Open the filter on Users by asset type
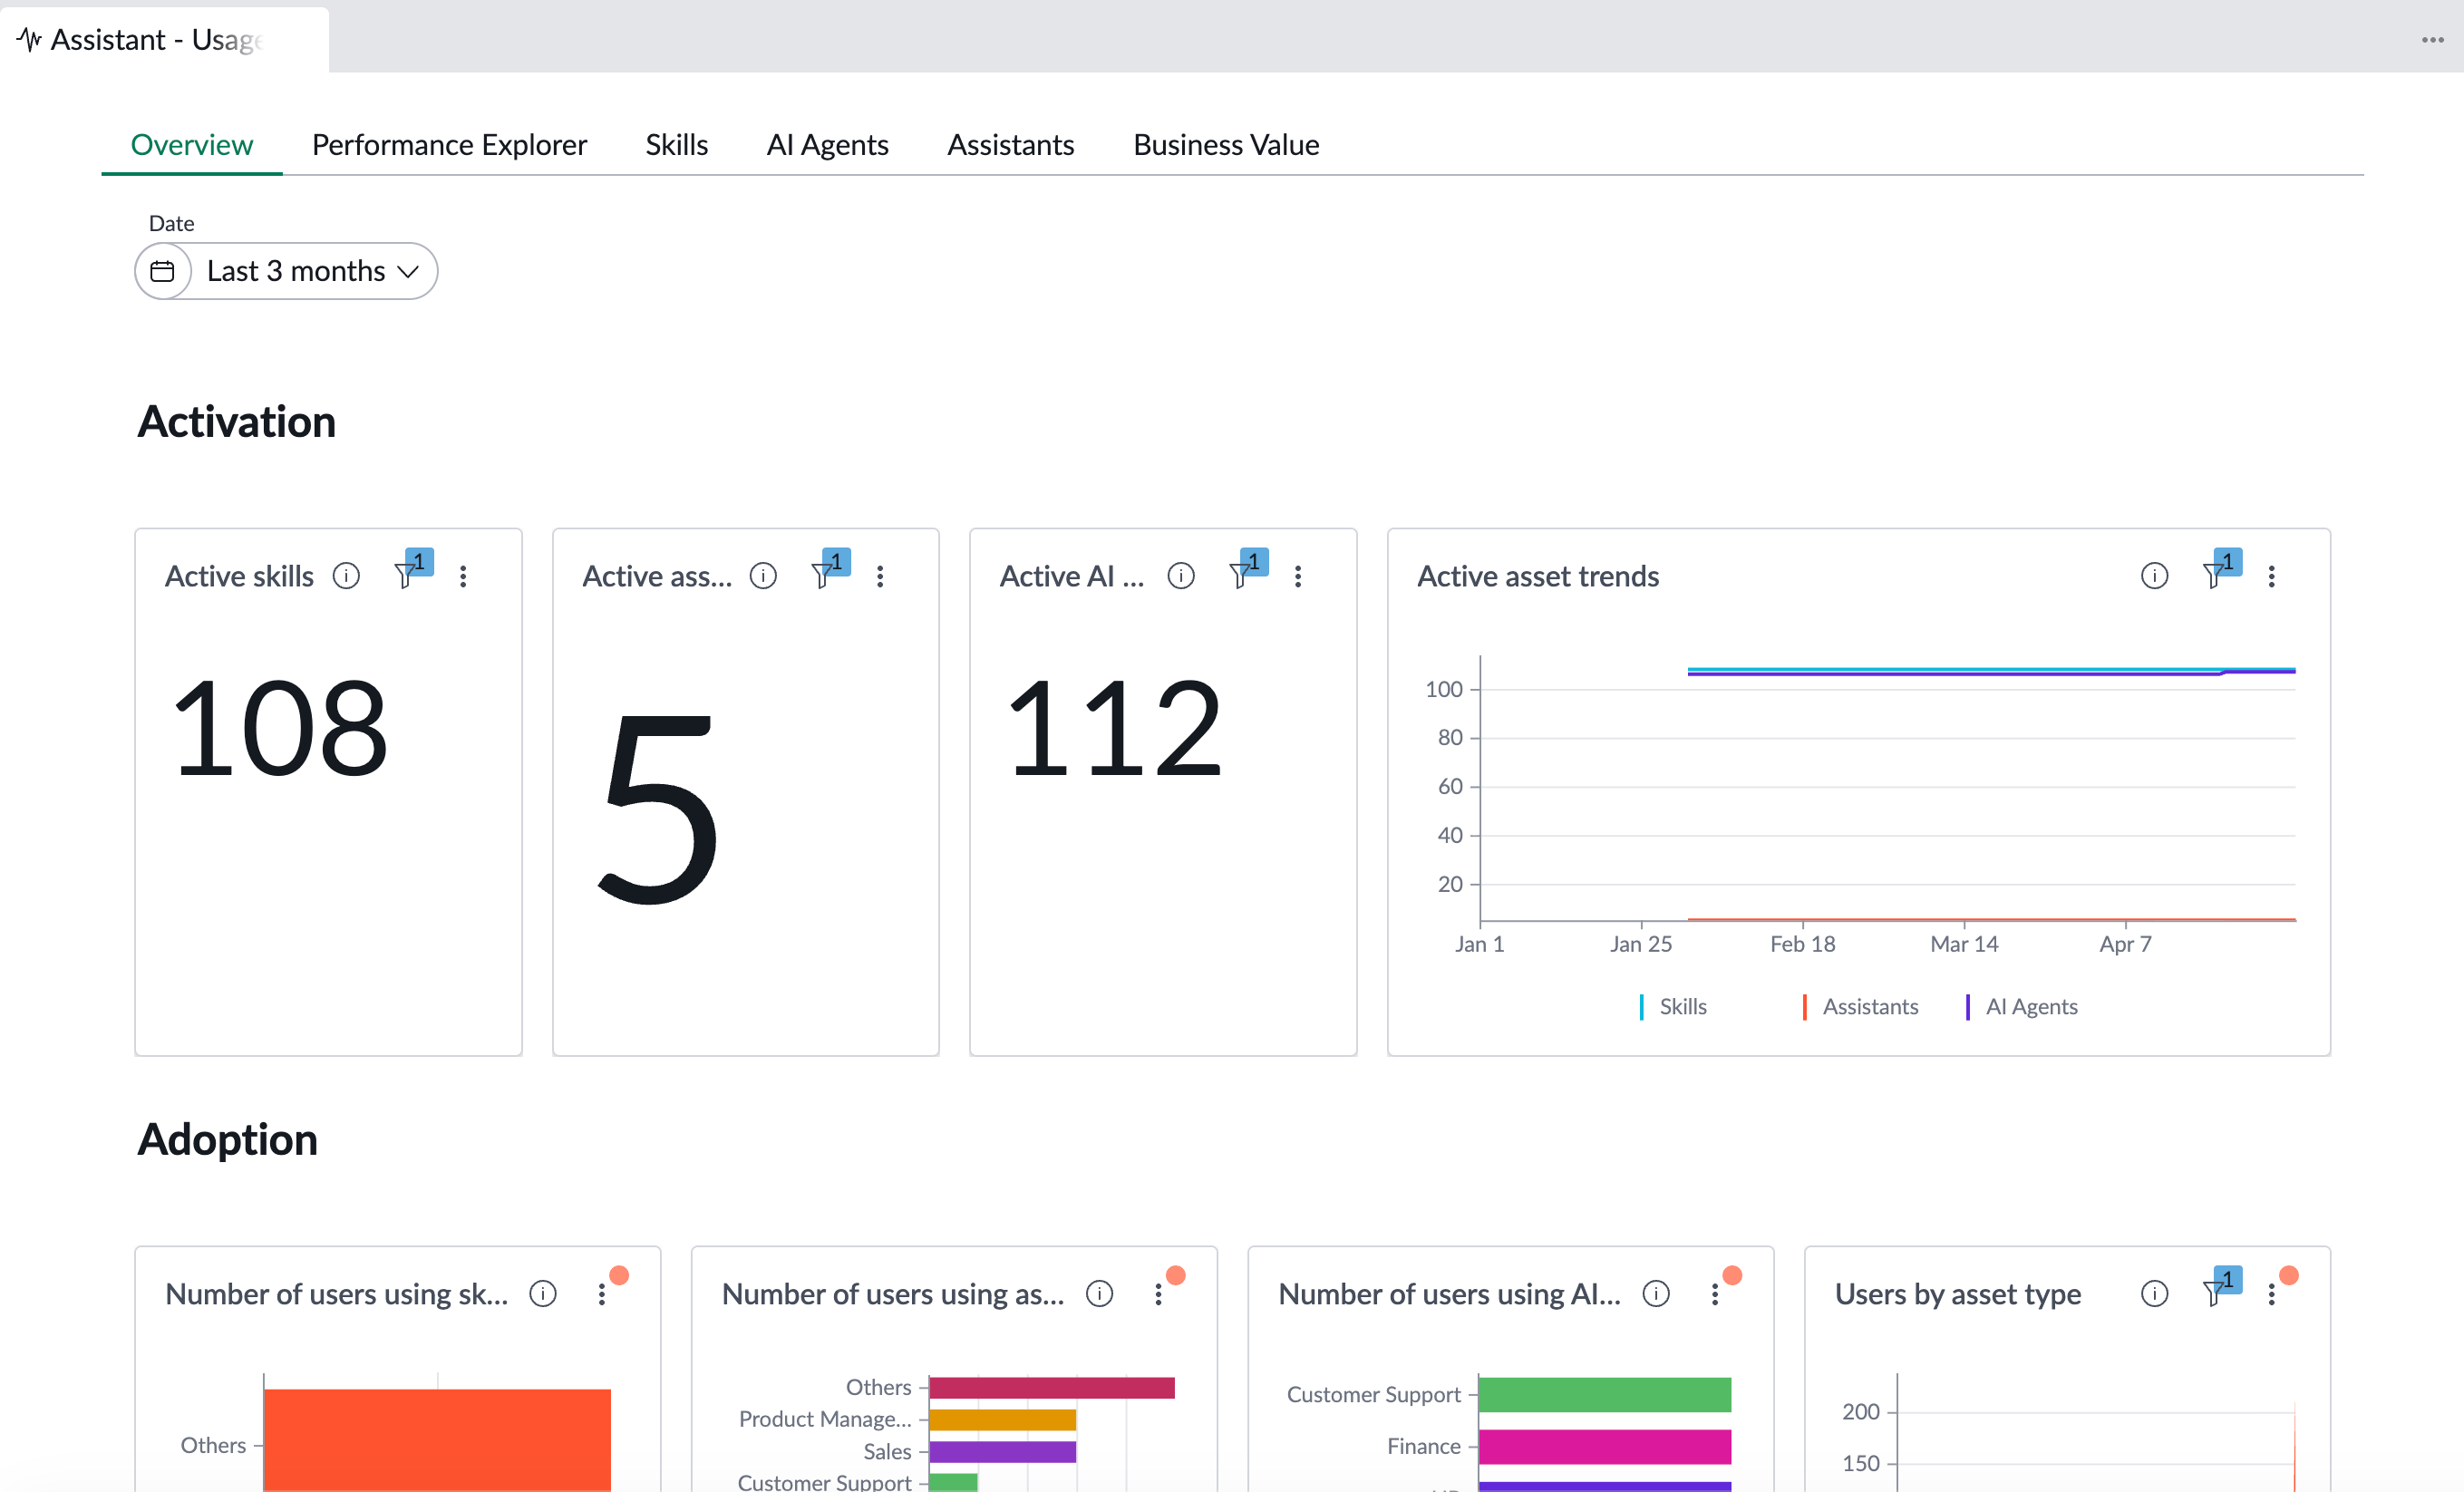2464x1492 pixels. 2222,1288
